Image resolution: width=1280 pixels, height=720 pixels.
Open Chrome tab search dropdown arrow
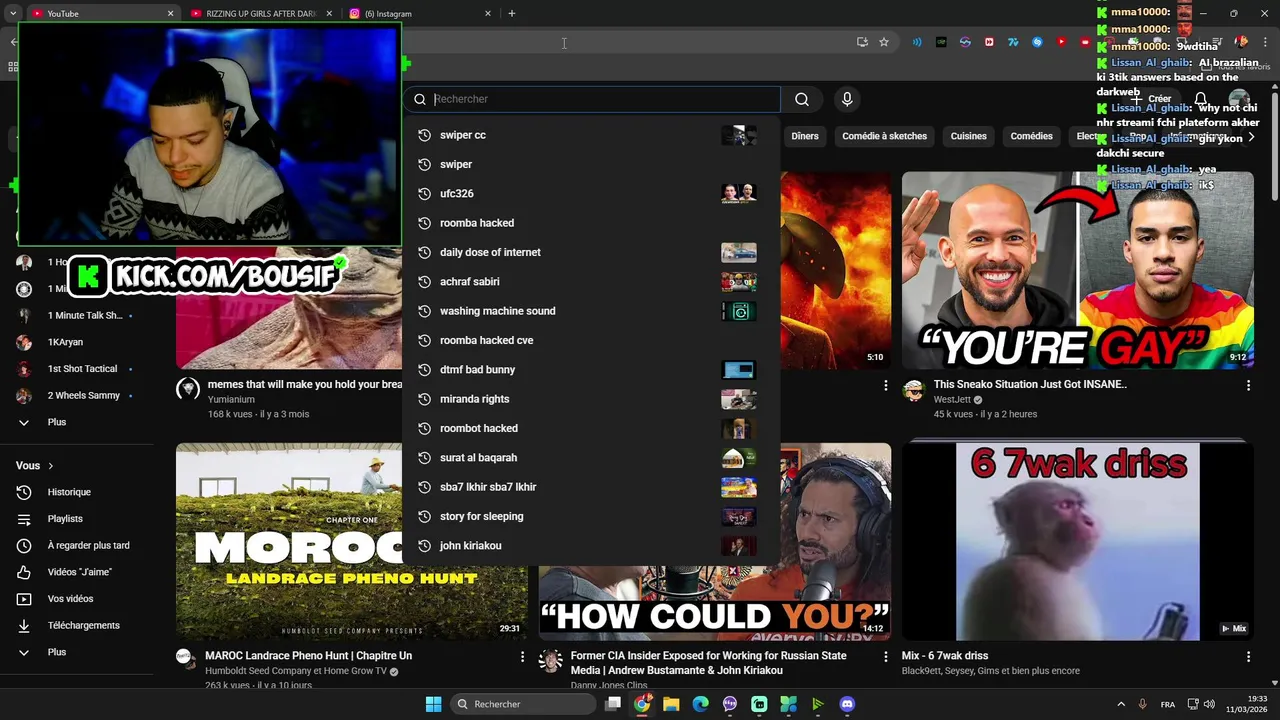13,14
